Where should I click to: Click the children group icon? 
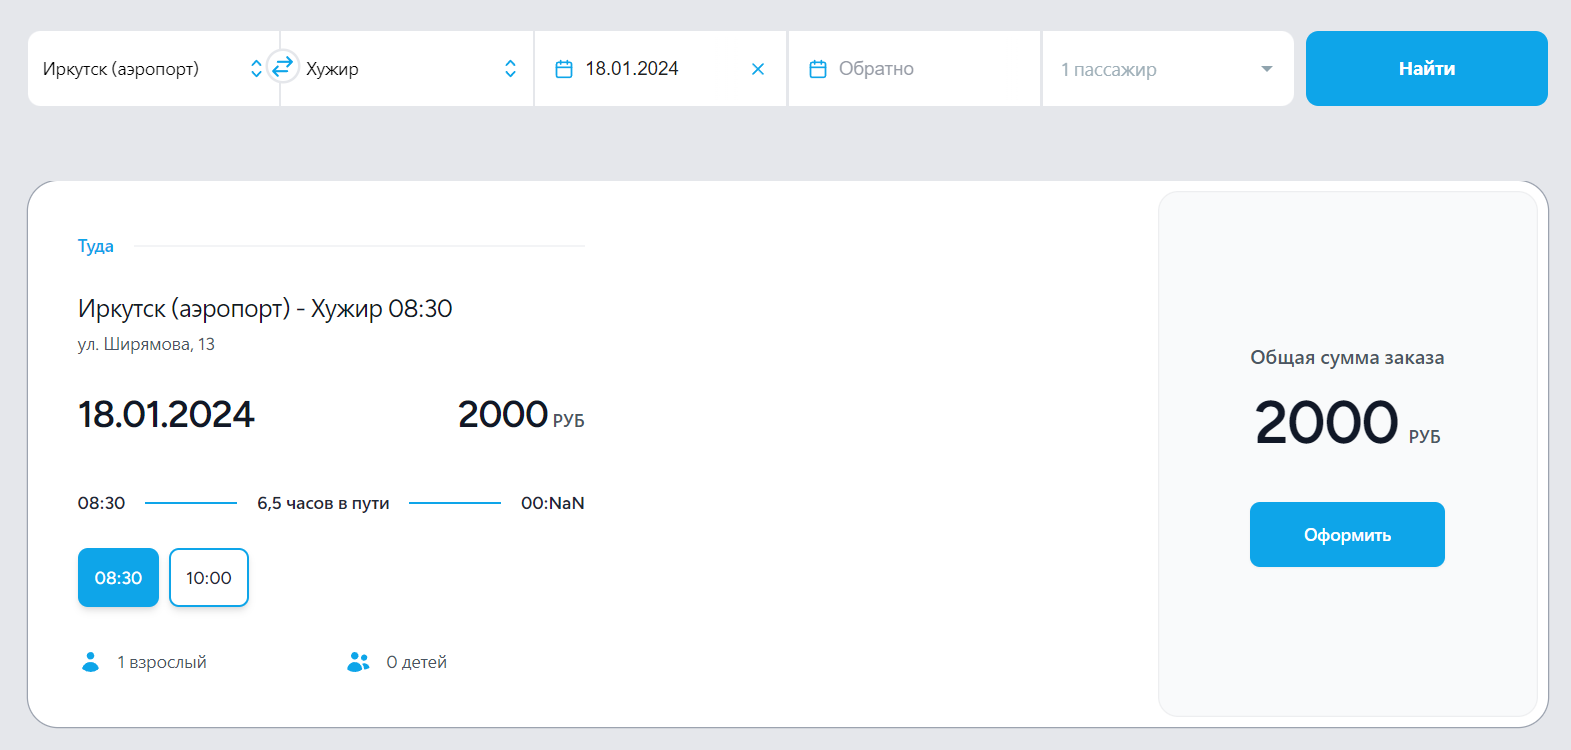pyautogui.click(x=358, y=662)
